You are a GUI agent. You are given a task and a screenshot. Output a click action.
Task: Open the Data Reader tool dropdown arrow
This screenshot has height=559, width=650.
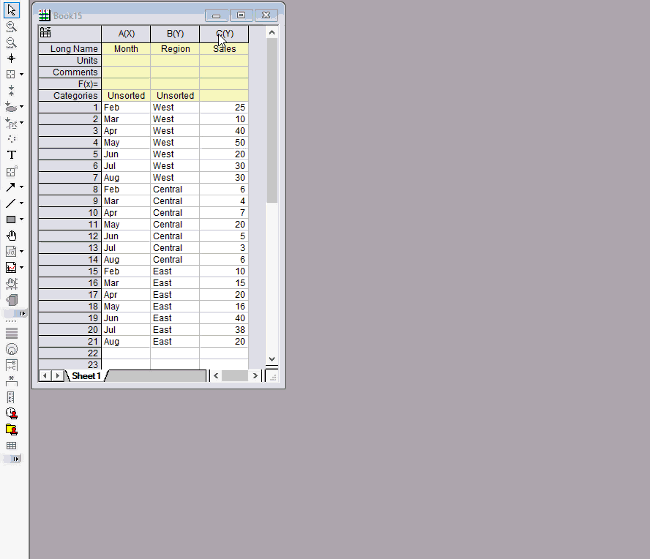[22, 74]
